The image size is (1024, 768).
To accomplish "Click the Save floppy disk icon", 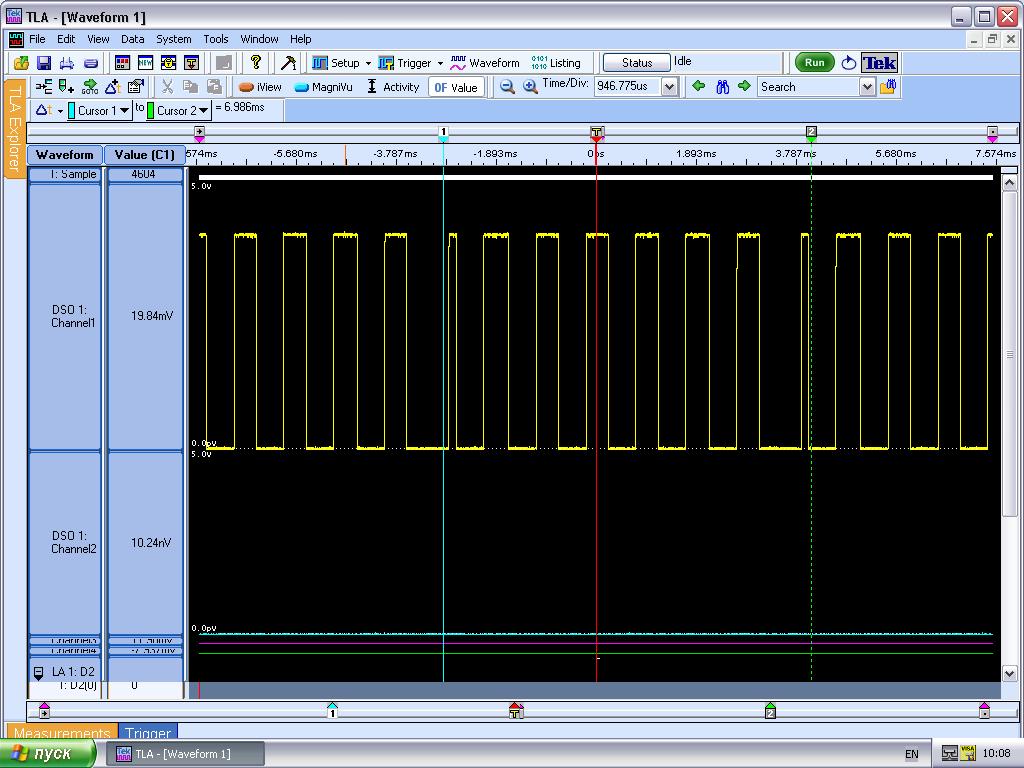I will [x=44, y=63].
